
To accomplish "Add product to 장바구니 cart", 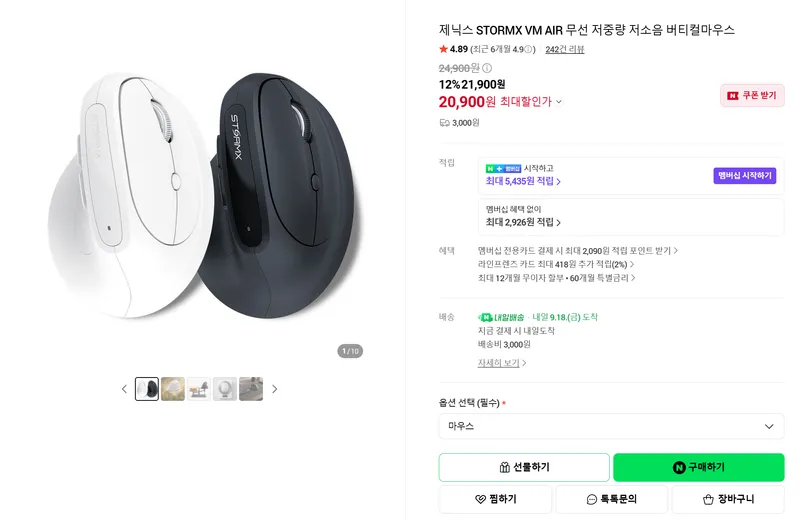I will tap(728, 499).
